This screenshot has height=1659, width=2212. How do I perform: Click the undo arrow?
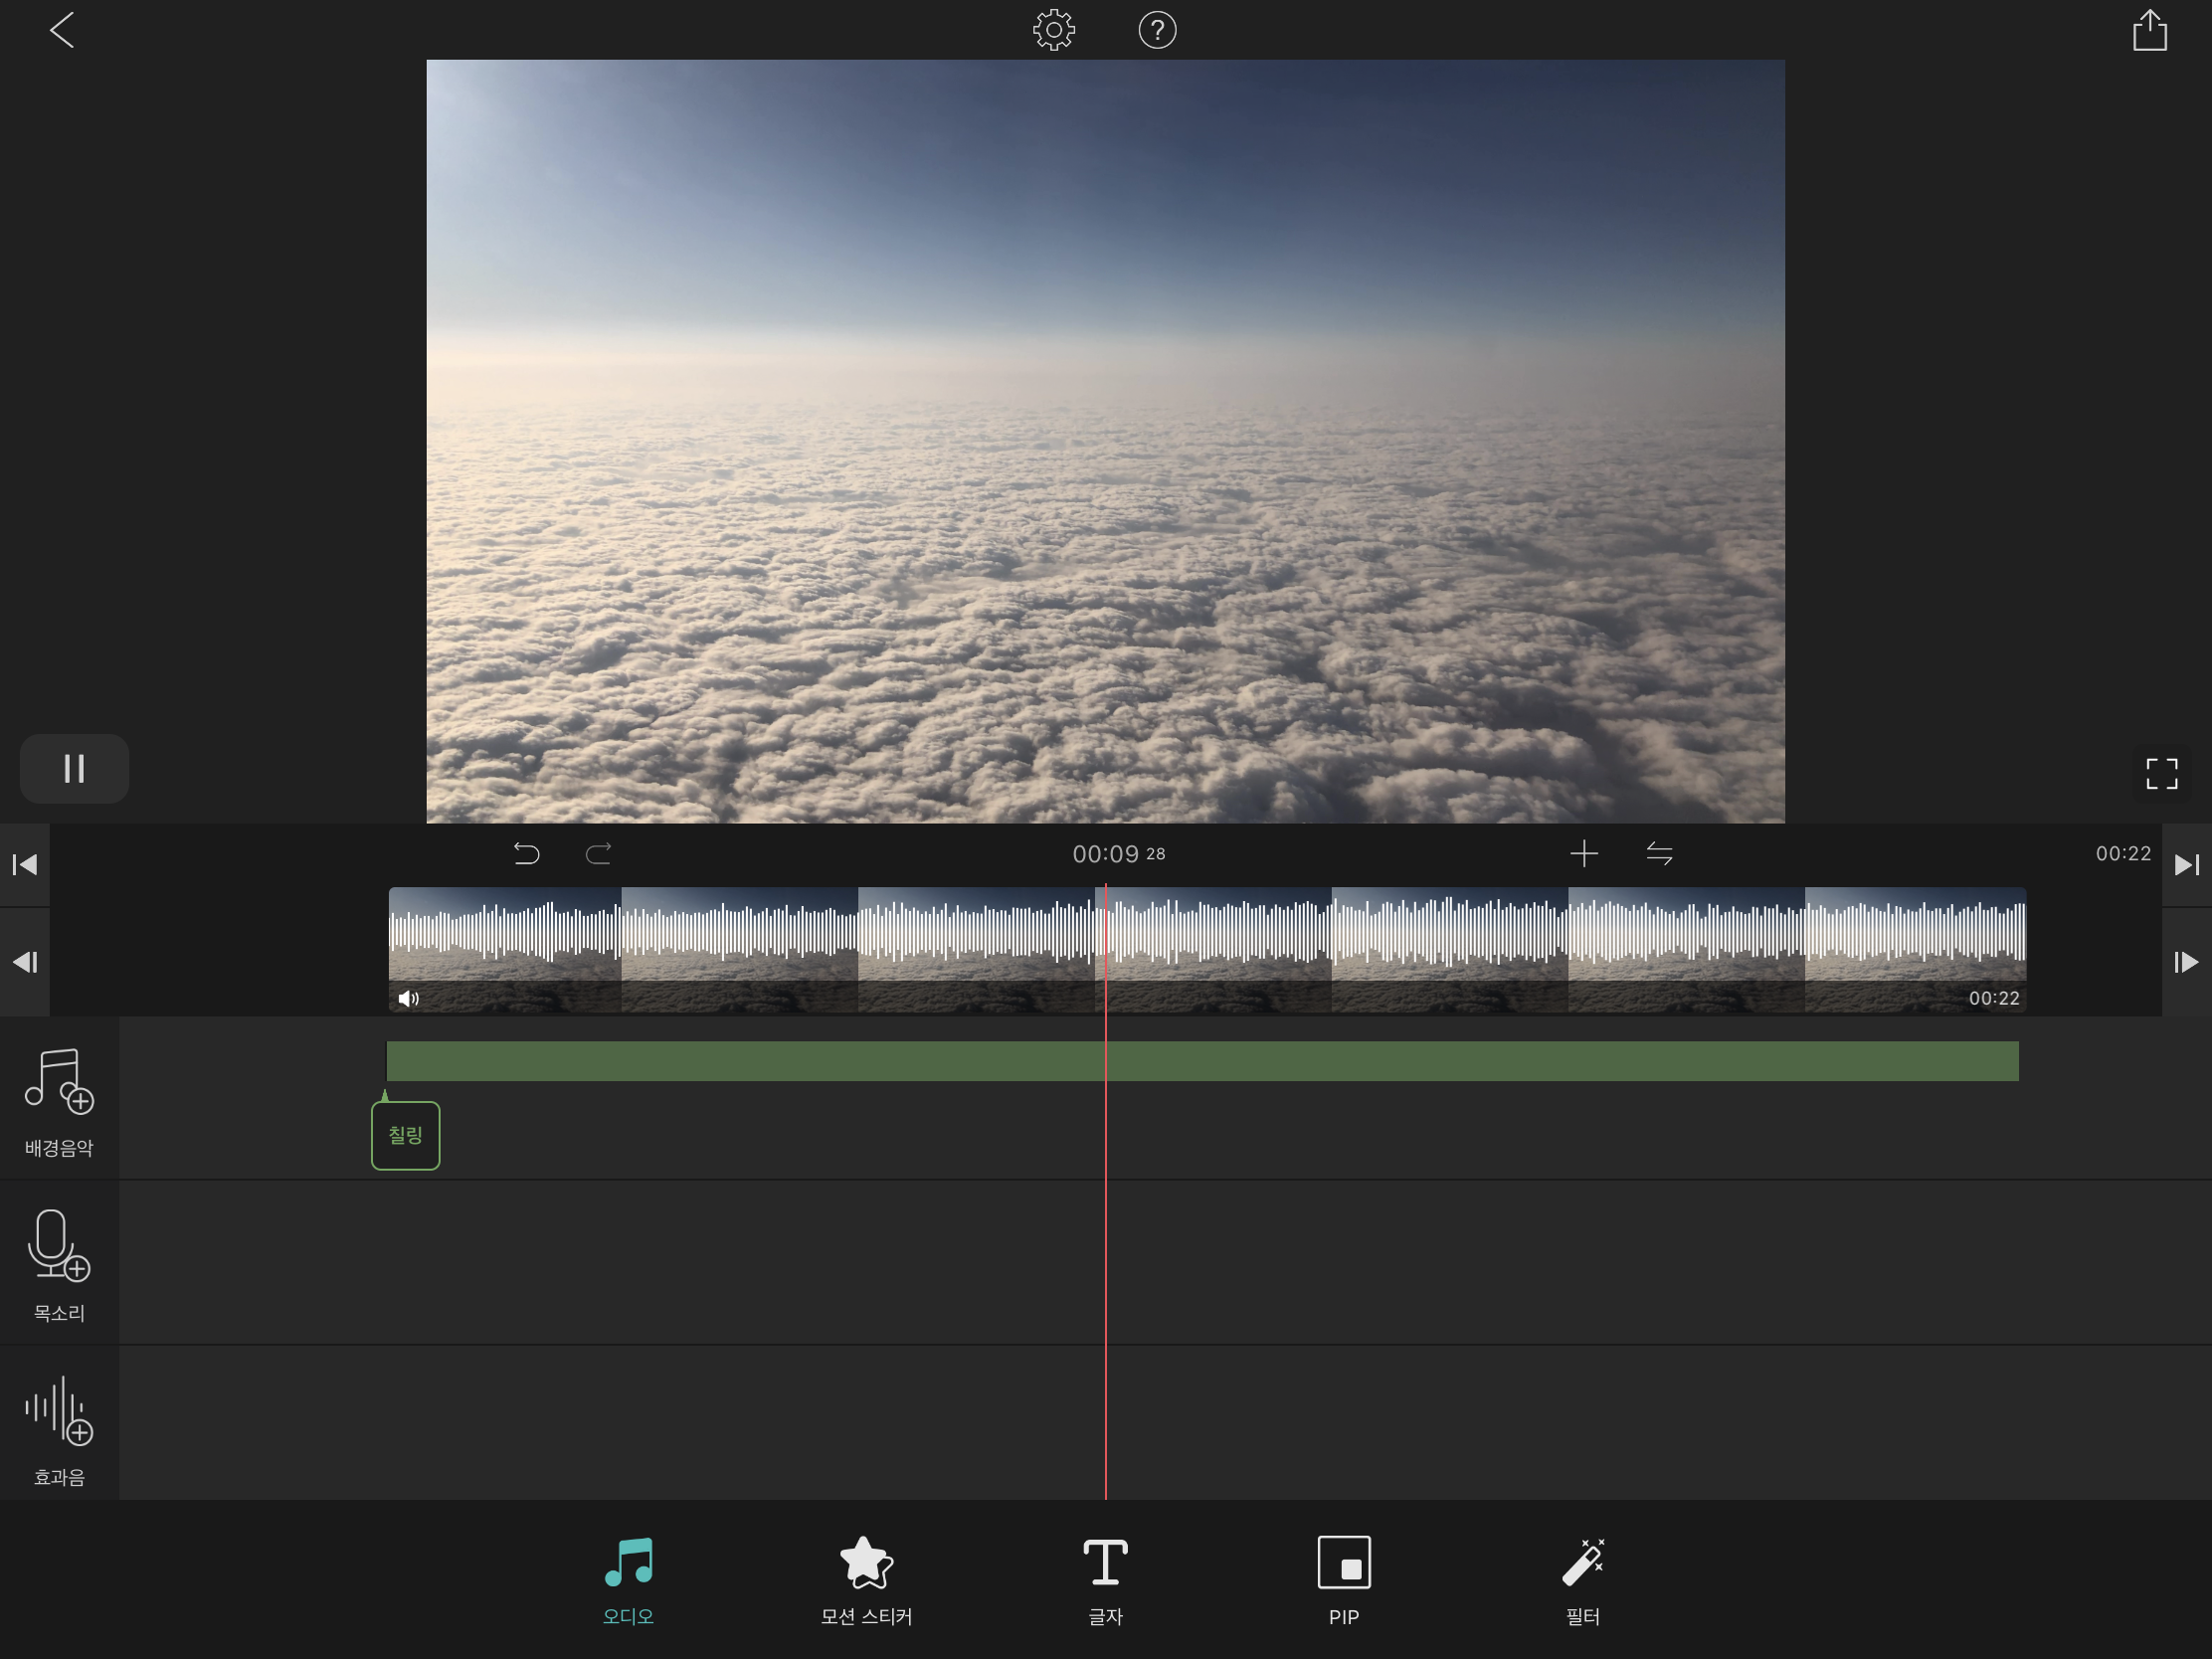526,853
